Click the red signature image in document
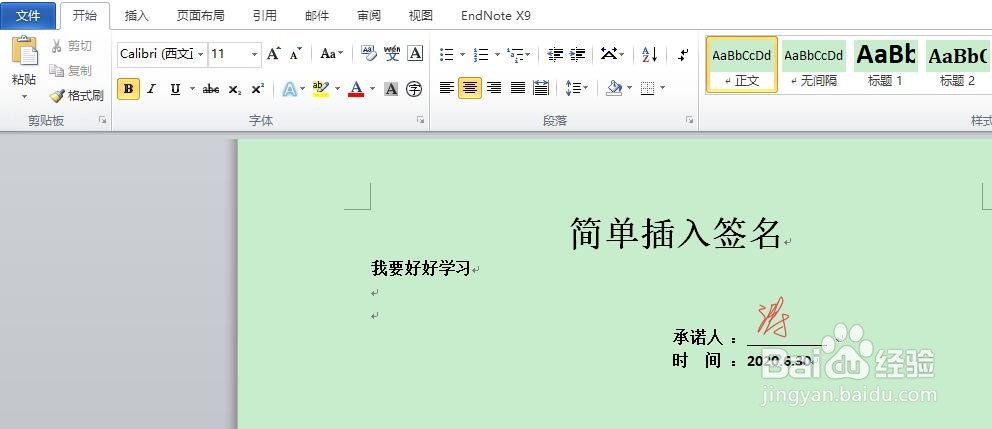 (x=772, y=317)
